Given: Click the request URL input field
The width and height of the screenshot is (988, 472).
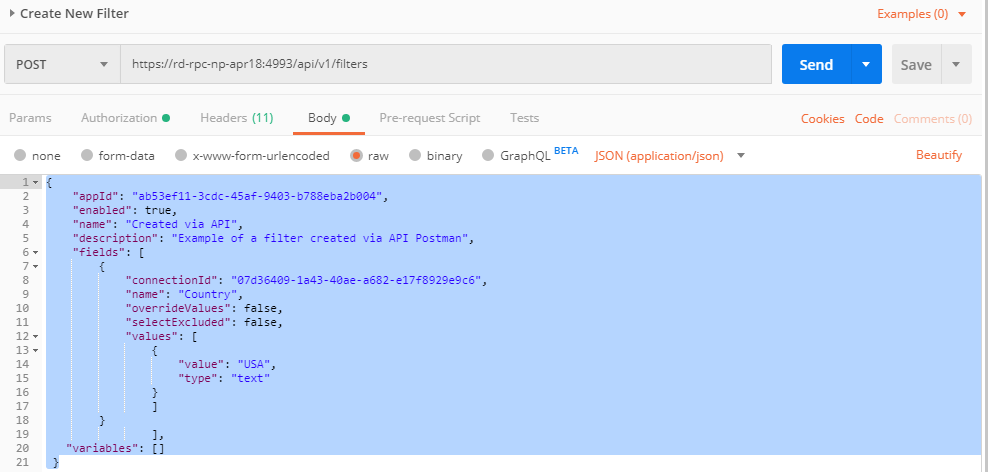Looking at the screenshot, I should pos(445,64).
